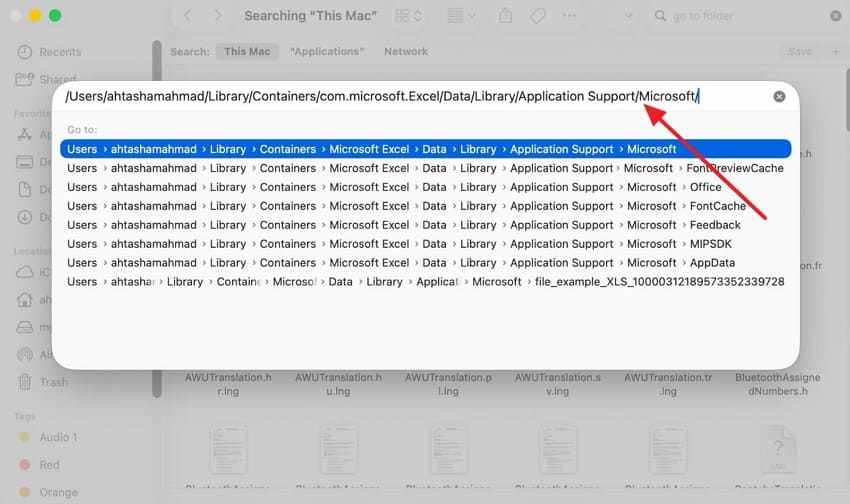Select the AWUTranslation.pl.lng file
The height and width of the screenshot is (504, 850).
pos(448,384)
